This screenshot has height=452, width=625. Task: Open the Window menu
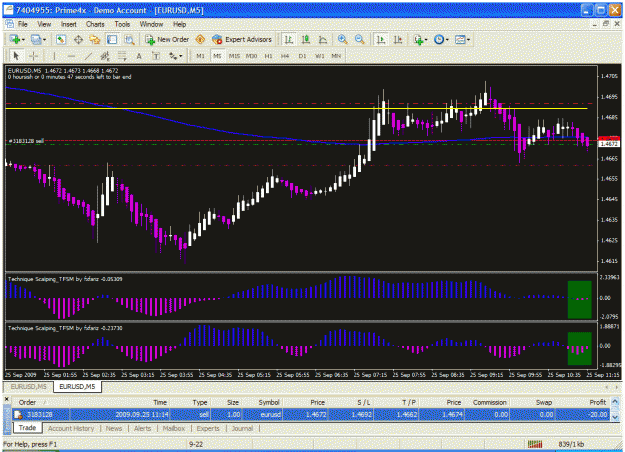[x=151, y=24]
